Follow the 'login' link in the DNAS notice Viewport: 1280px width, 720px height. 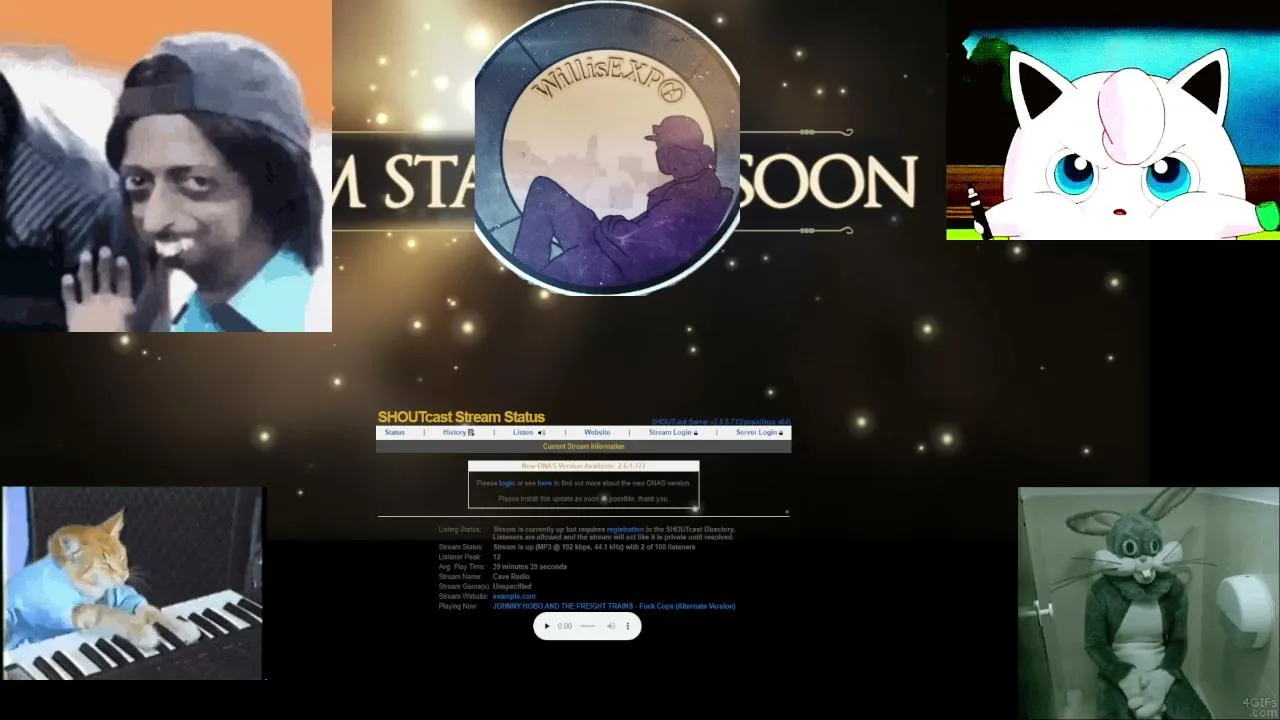(x=507, y=483)
